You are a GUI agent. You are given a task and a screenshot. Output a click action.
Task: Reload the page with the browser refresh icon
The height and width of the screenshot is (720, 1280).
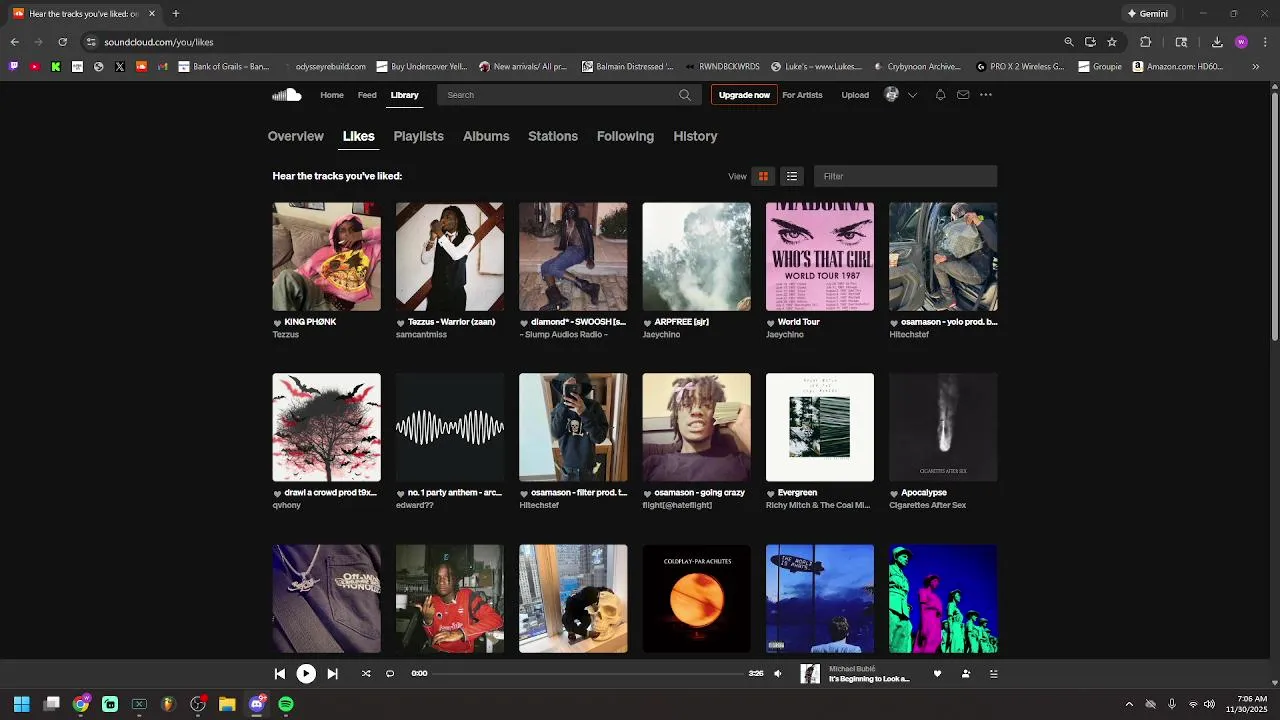pyautogui.click(x=62, y=42)
